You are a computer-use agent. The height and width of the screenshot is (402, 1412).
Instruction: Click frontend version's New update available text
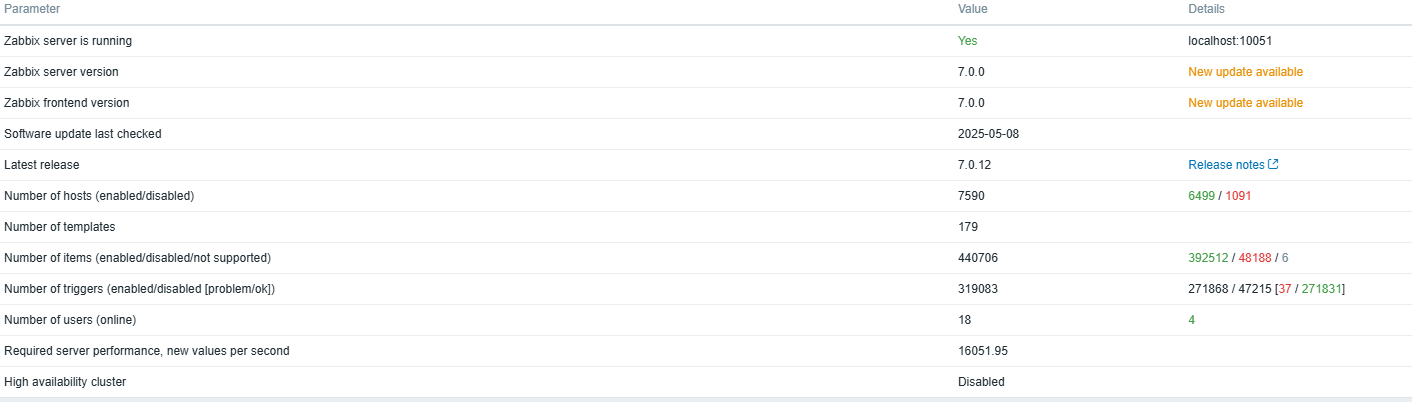1245,103
